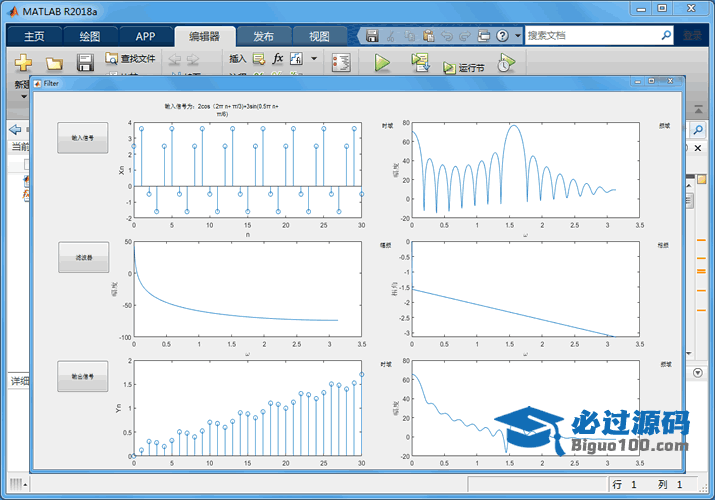Screen dimensions: 715x500
Task: Click the Run and Advance icon
Action: click(x=420, y=62)
